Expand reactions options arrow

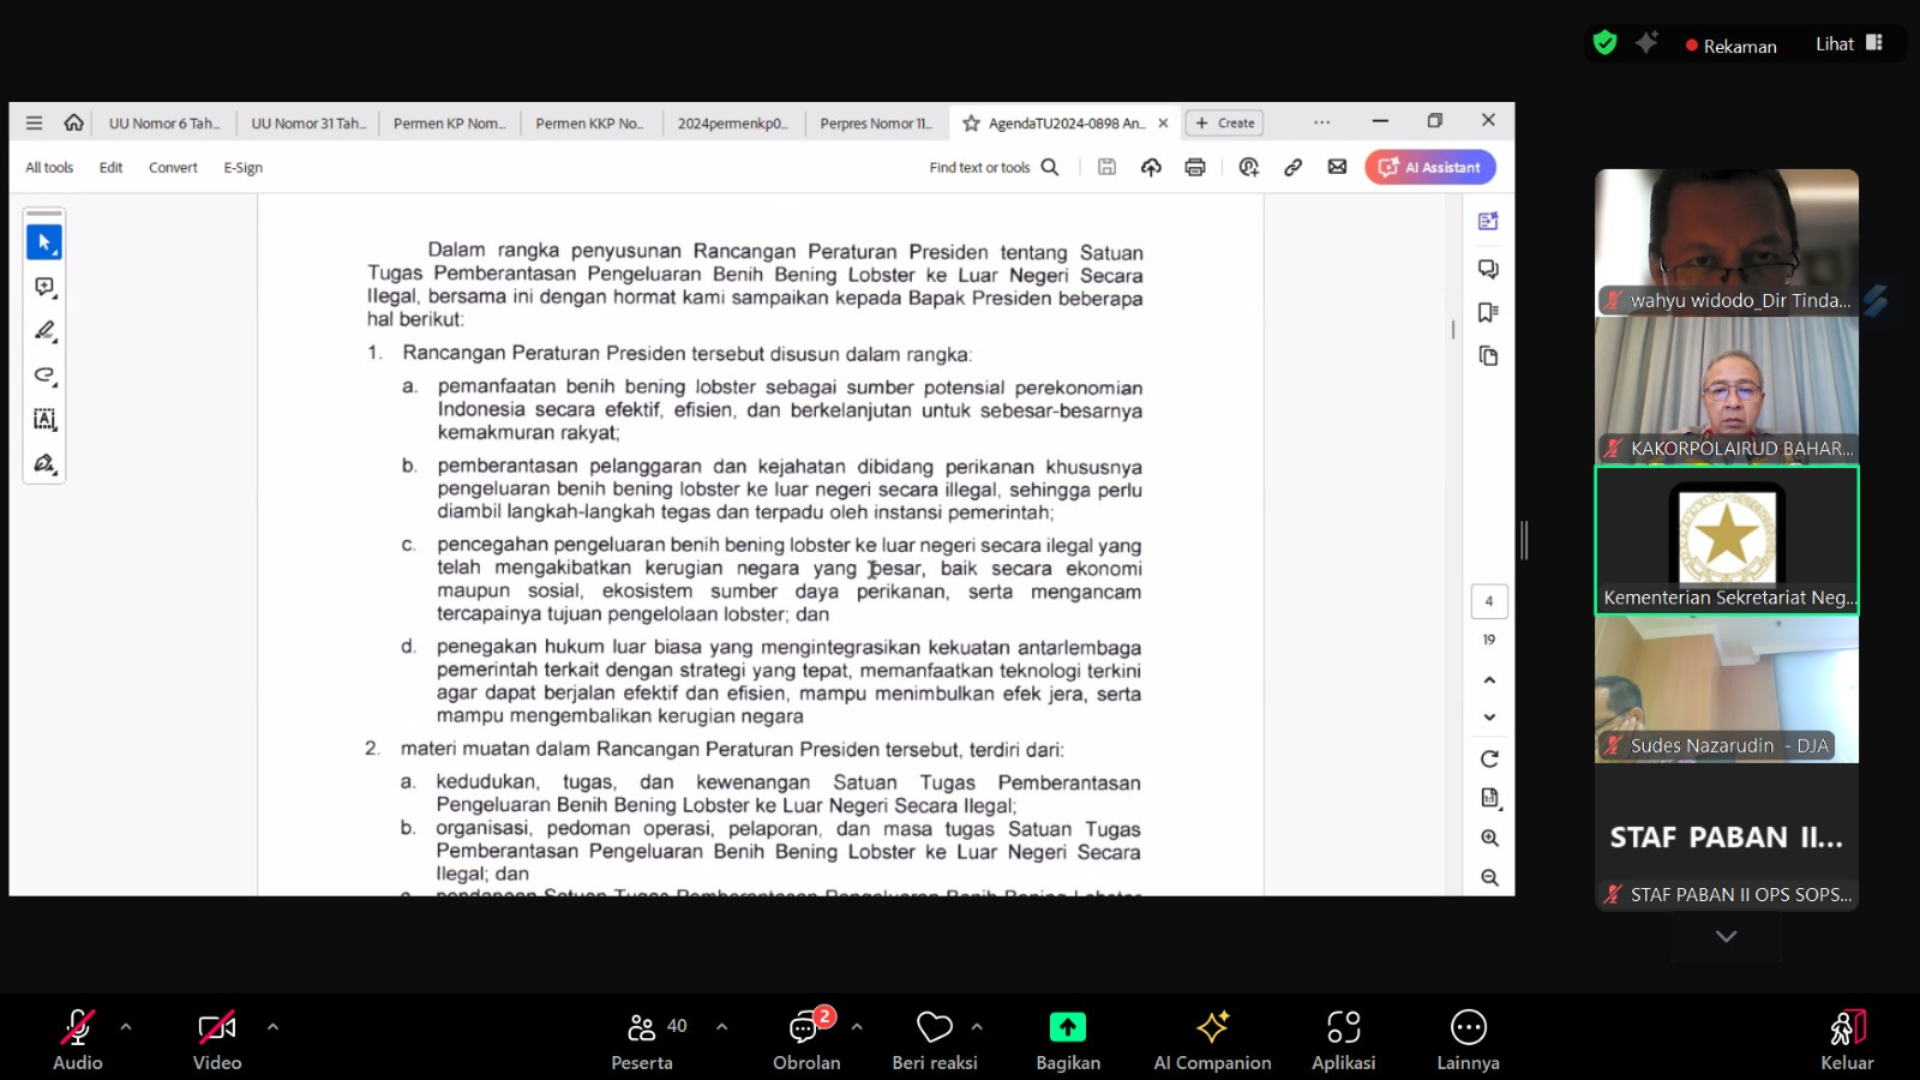click(x=977, y=1027)
